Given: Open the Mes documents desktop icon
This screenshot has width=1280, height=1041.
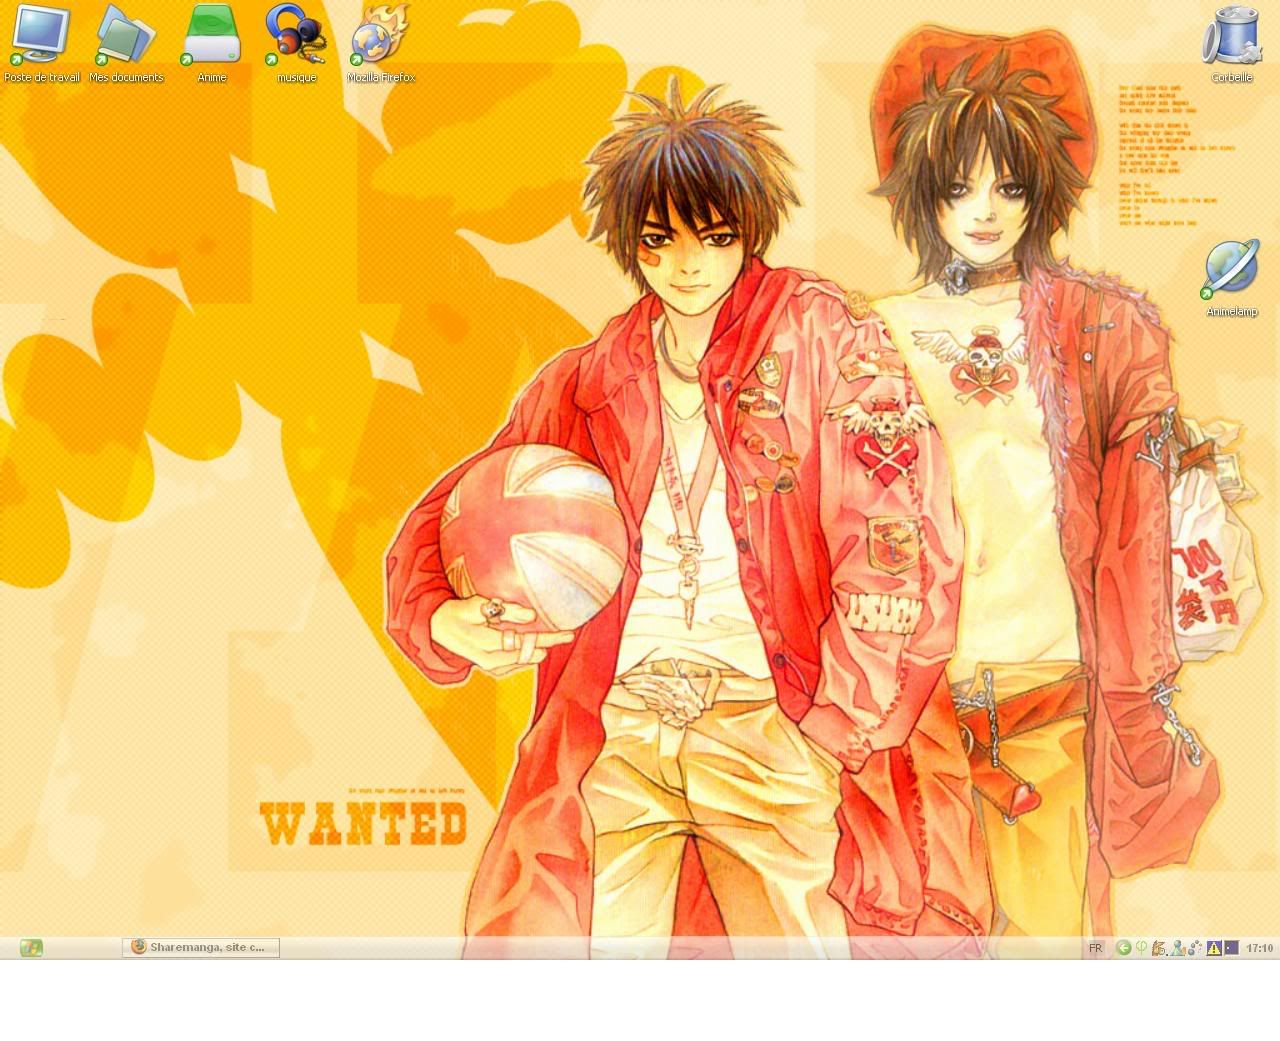Looking at the screenshot, I should coord(126,42).
